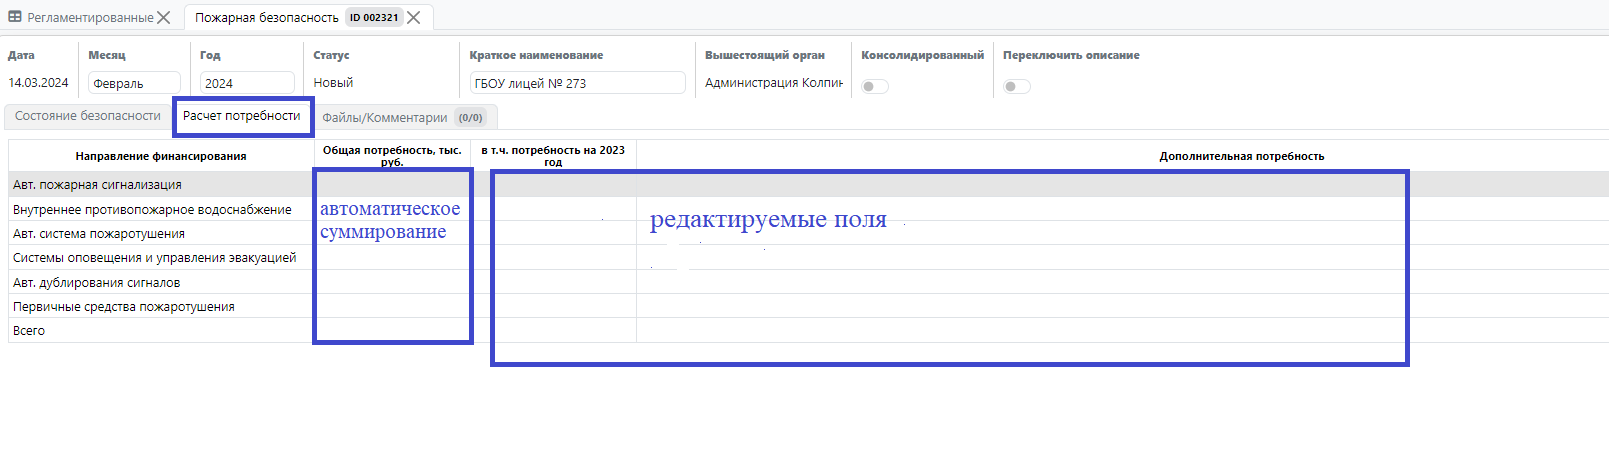
Task: Toggle the Консолидированный switch
Action: [x=875, y=86]
